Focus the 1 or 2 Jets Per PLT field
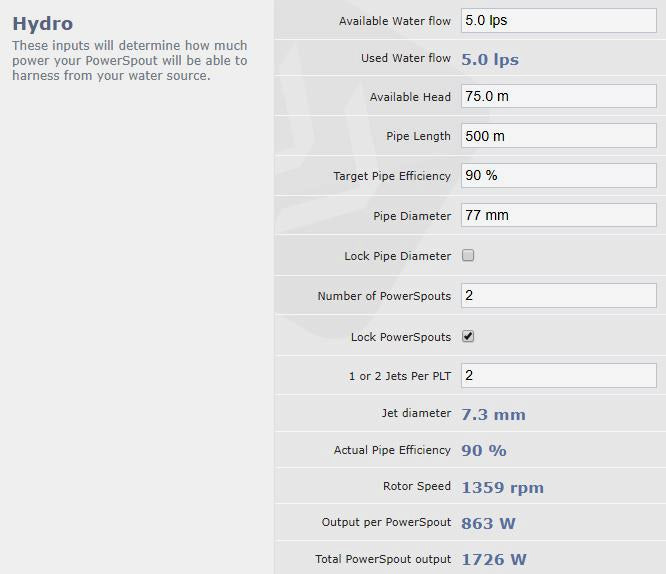This screenshot has height=574, width=666. coord(558,376)
